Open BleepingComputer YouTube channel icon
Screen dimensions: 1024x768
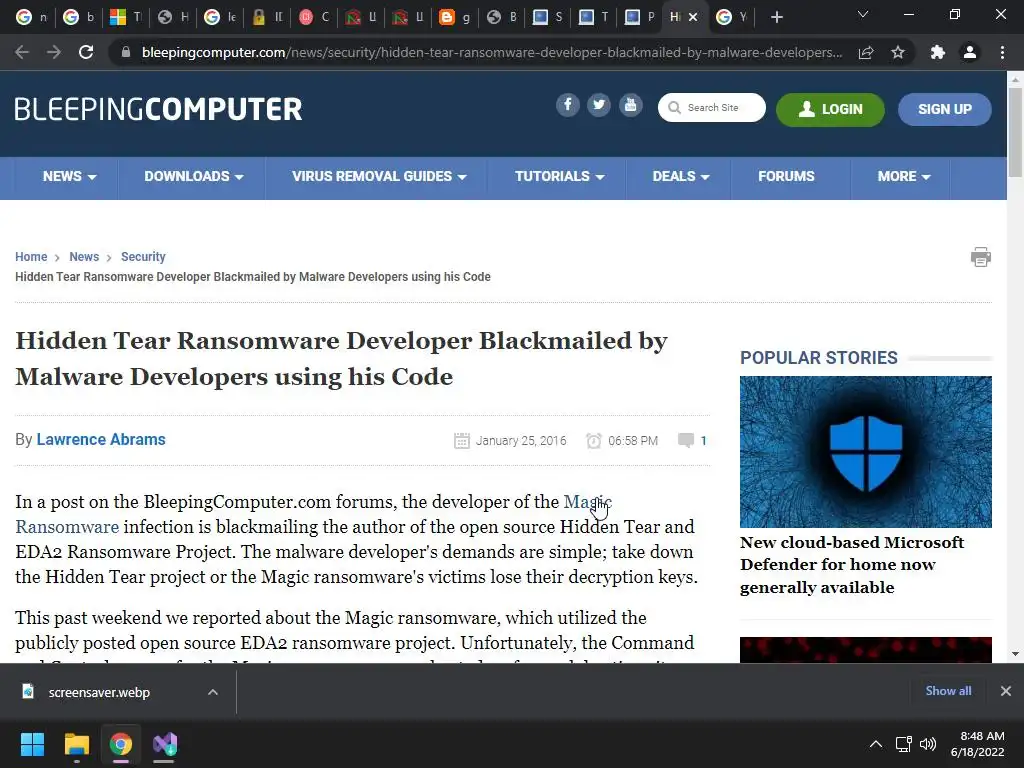(x=630, y=105)
